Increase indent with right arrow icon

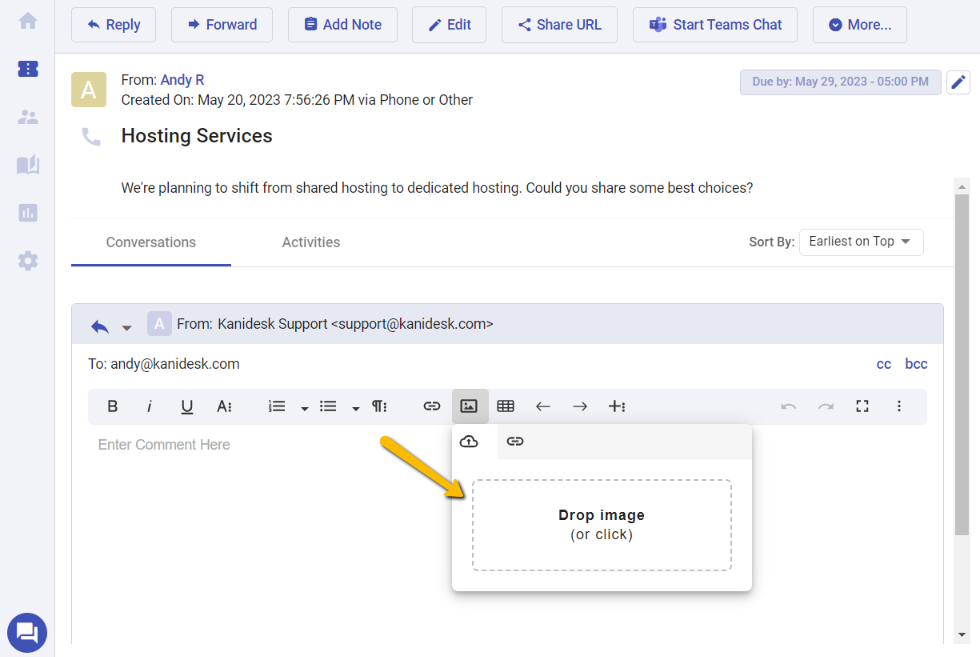tap(580, 406)
